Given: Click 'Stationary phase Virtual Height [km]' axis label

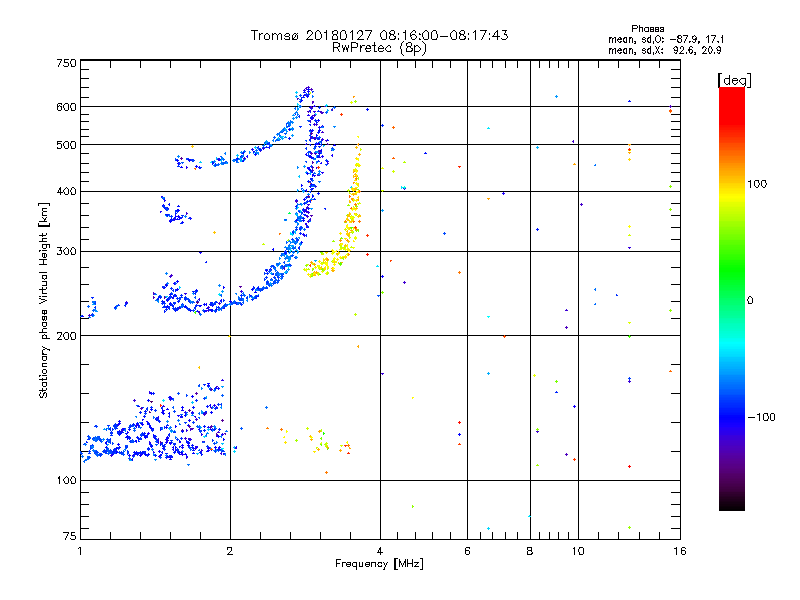Looking at the screenshot, I should pos(44,301).
